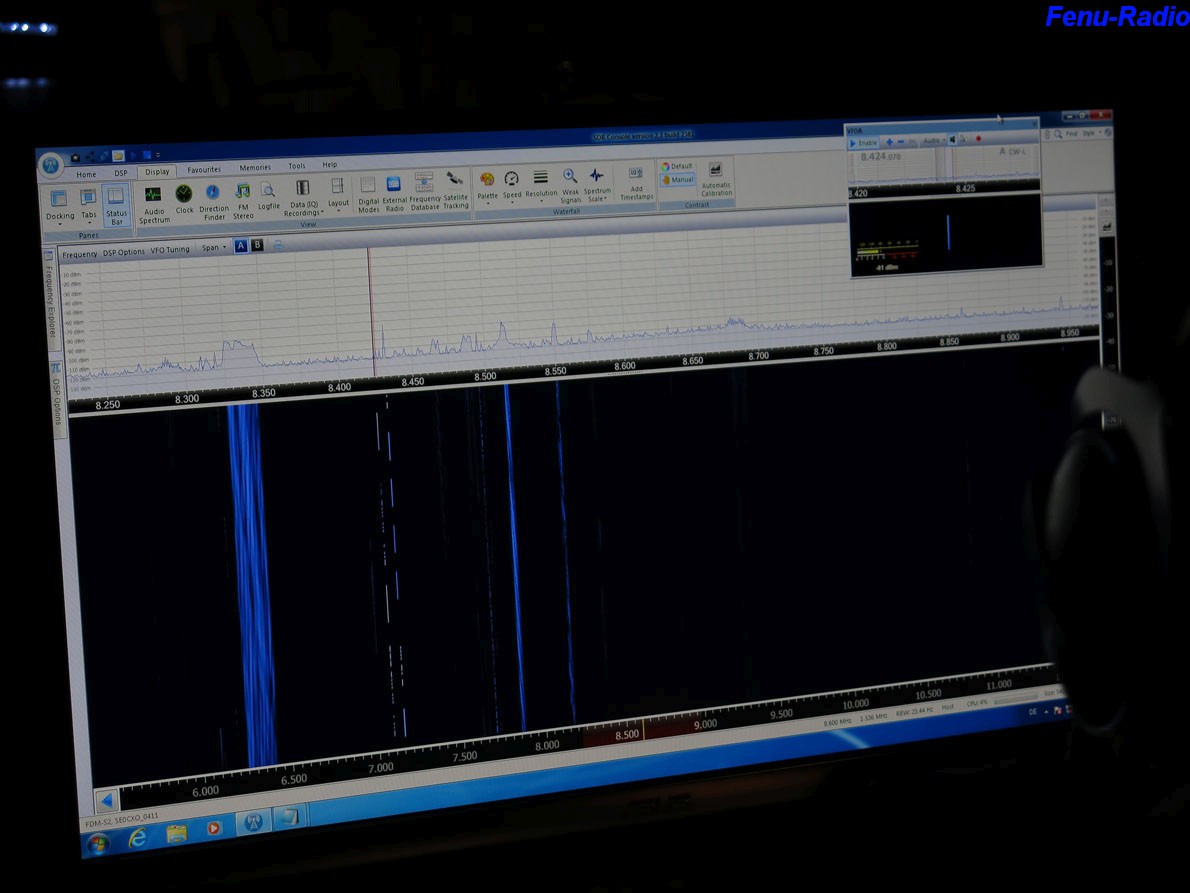The height and width of the screenshot is (893, 1190).
Task: Run Automatic Calibration for contrast
Action: click(x=716, y=179)
